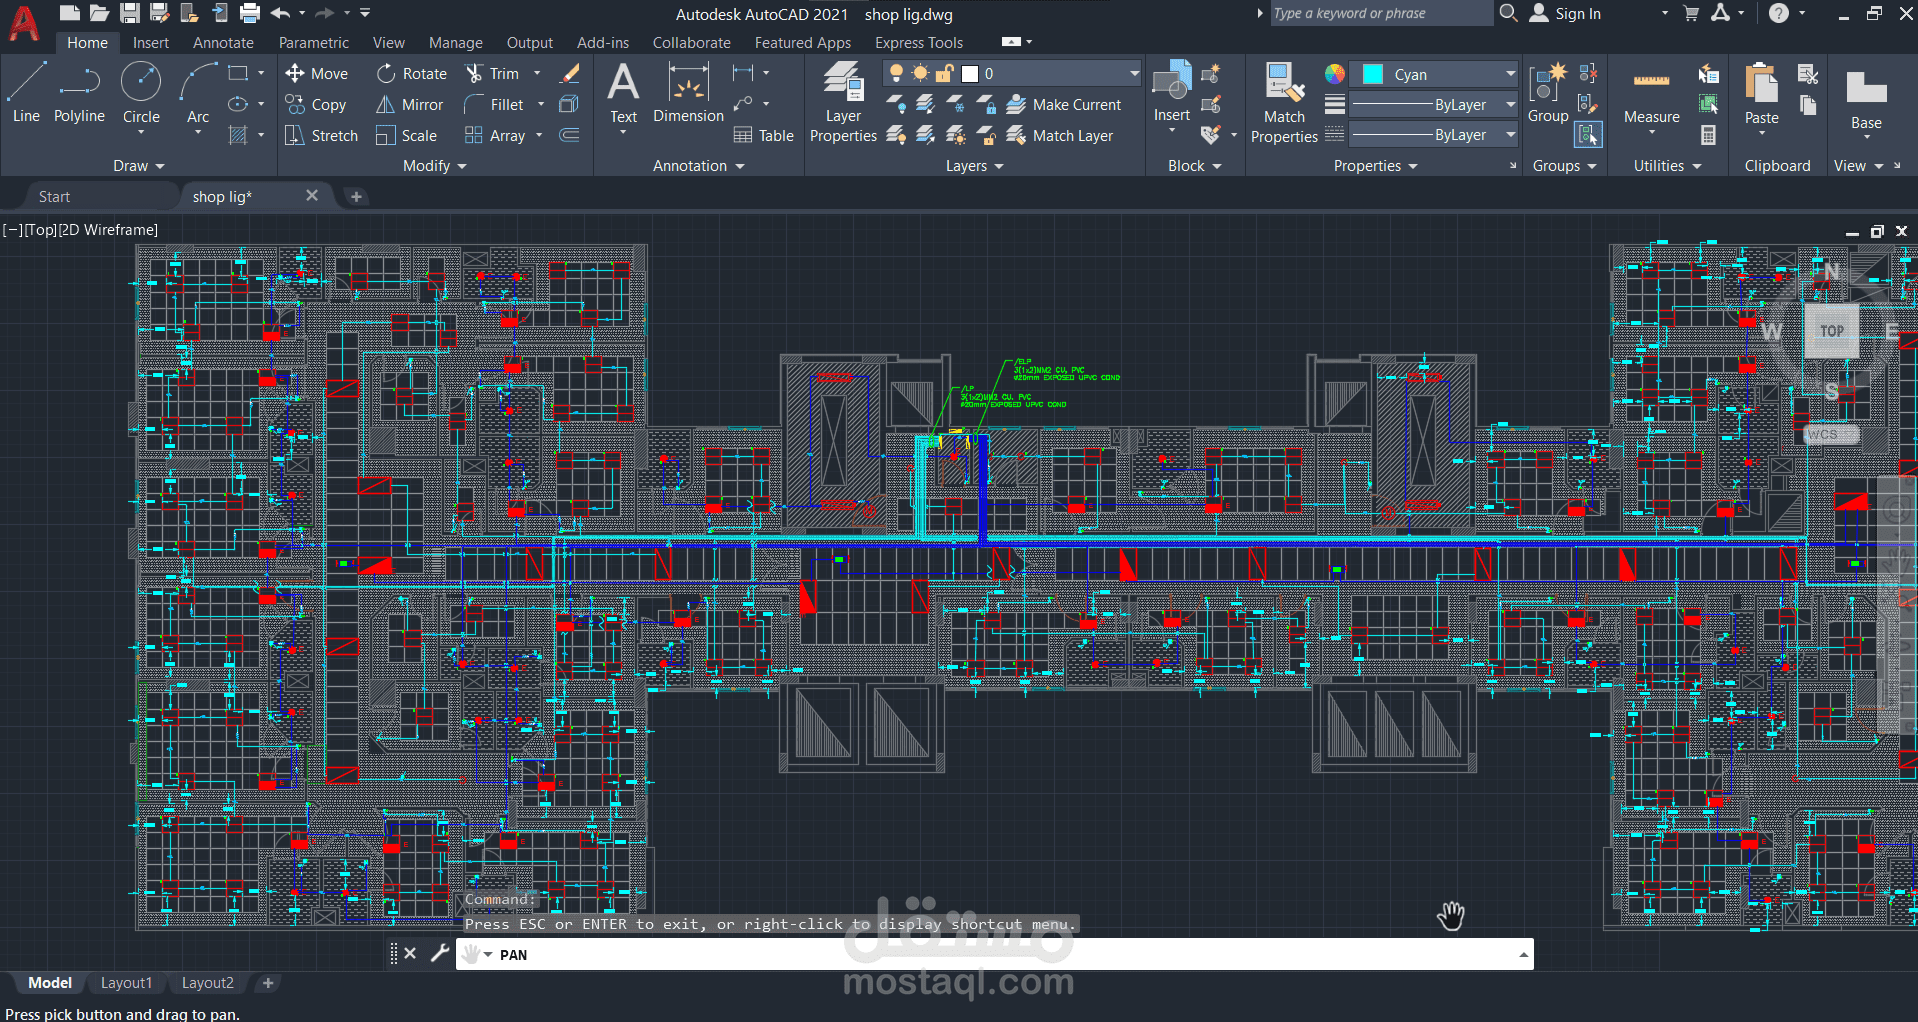Open the Annotate ribbon tab
Image resolution: width=1918 pixels, height=1022 pixels.
[x=223, y=42]
